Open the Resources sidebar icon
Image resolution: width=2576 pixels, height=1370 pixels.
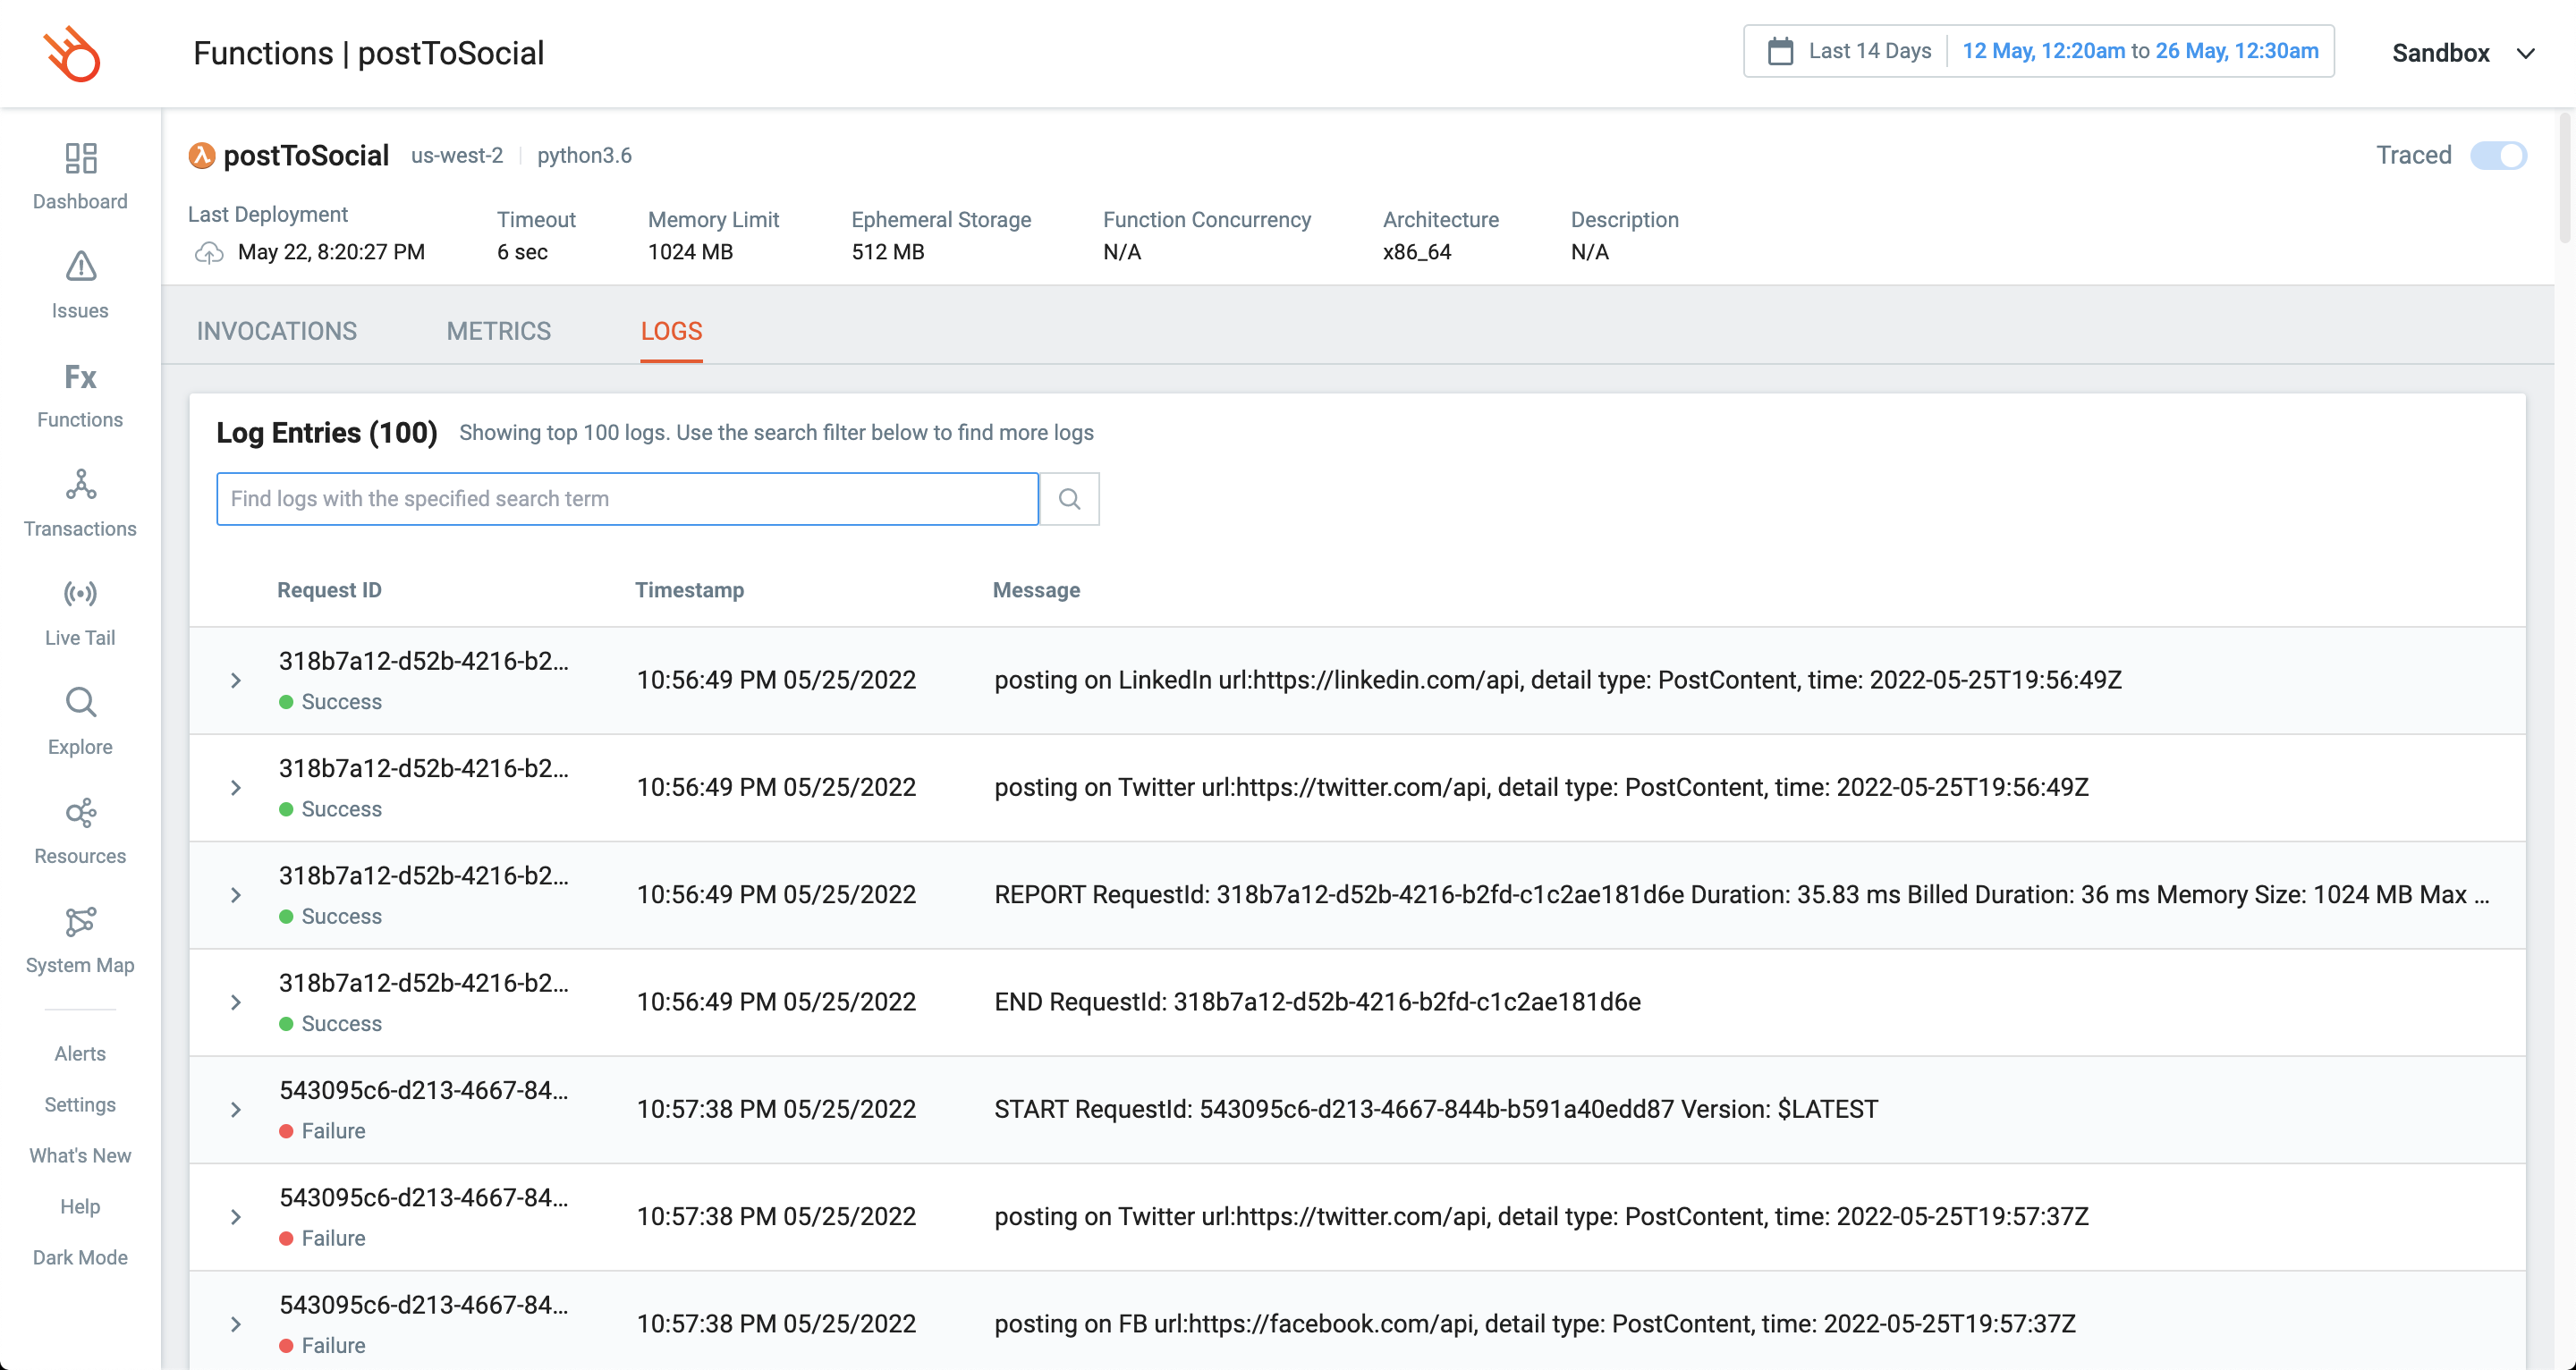pyautogui.click(x=80, y=812)
